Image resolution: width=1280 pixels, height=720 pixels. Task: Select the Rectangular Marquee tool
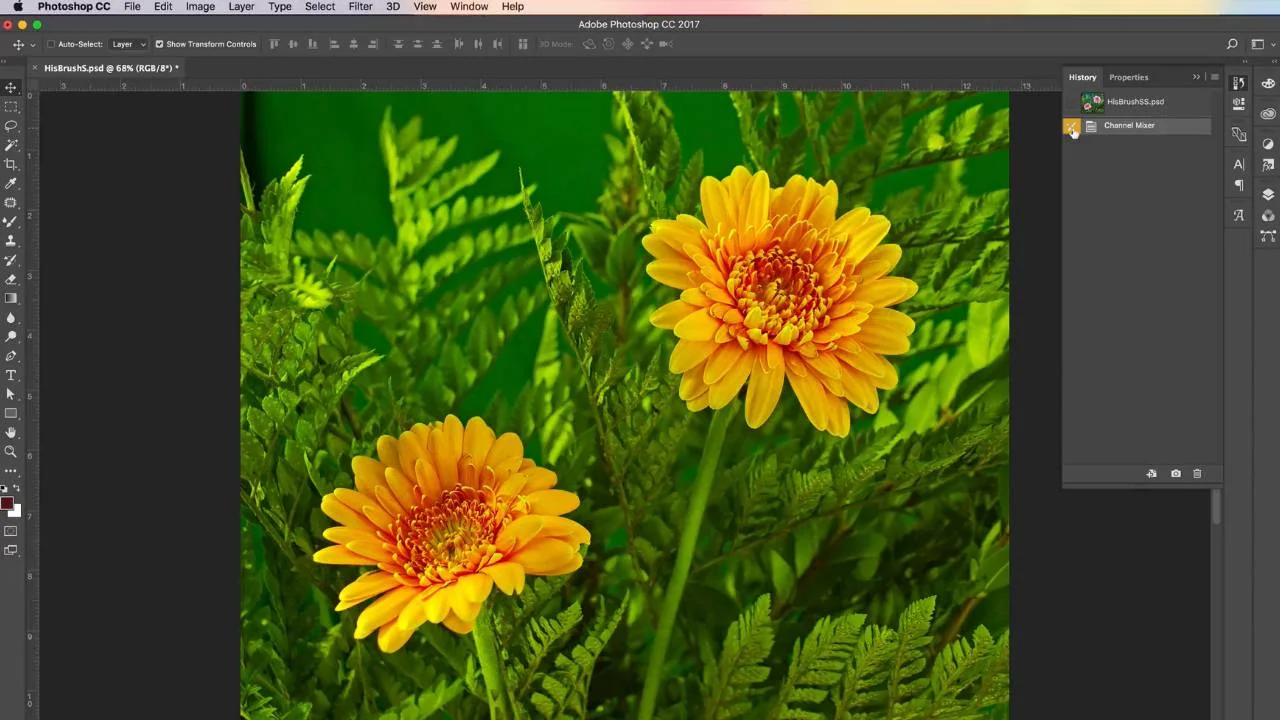[x=11, y=107]
